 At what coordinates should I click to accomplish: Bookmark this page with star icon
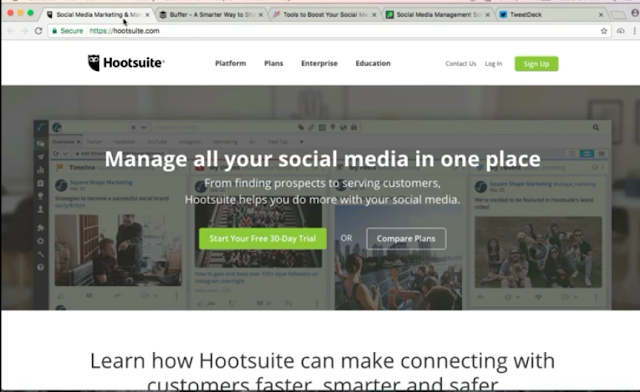click(x=604, y=31)
